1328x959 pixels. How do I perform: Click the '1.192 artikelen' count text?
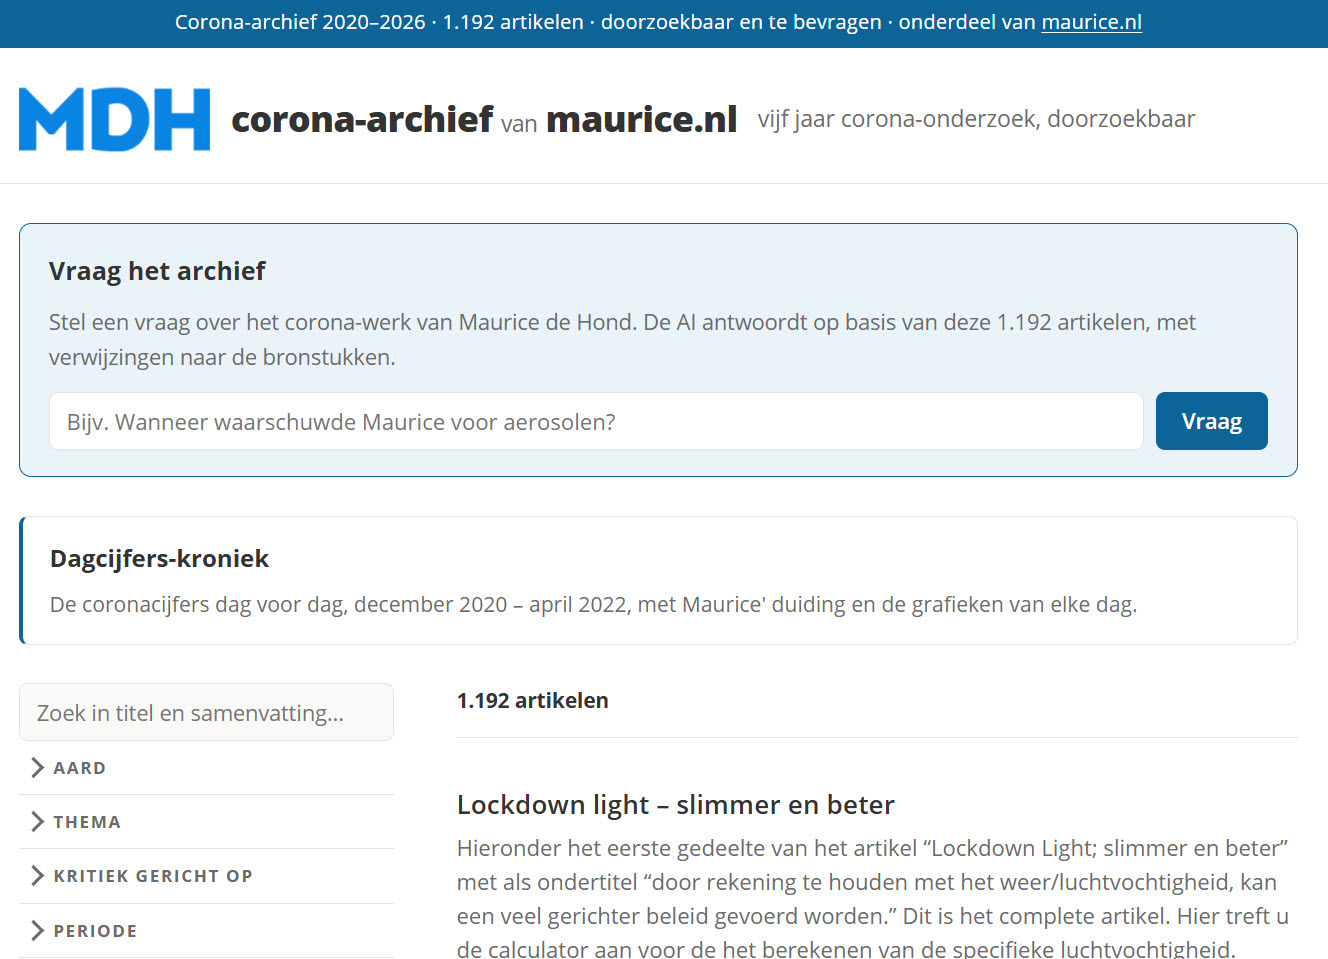(x=532, y=700)
